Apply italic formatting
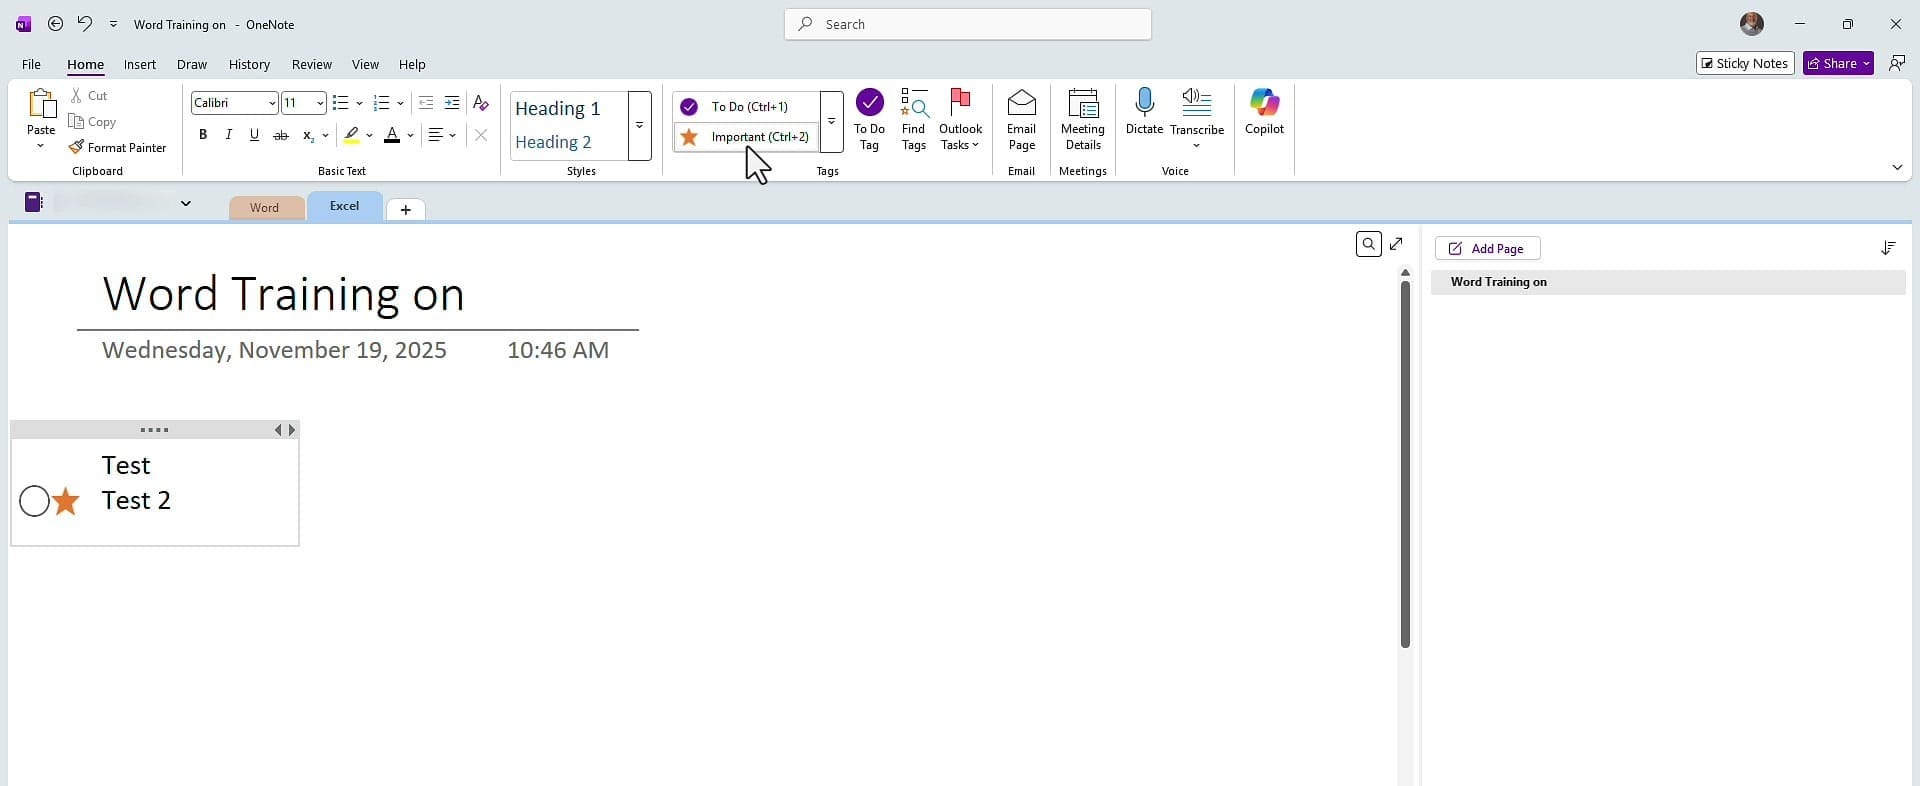1920x786 pixels. [x=229, y=135]
